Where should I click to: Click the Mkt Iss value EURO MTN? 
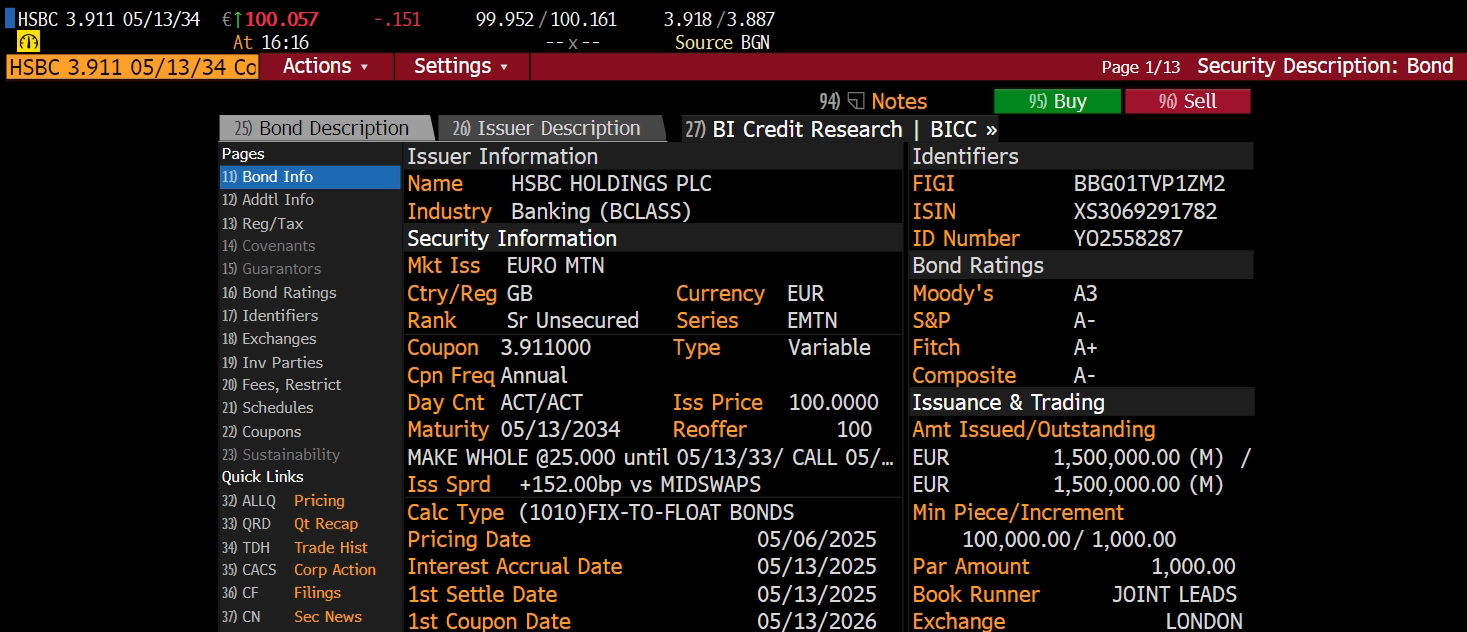click(x=556, y=266)
